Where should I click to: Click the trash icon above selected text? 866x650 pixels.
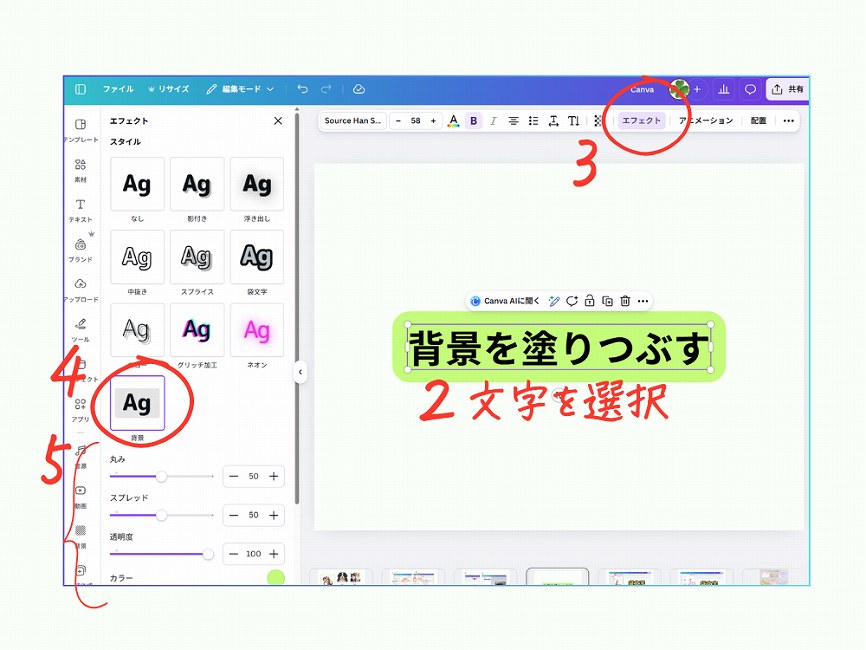pyautogui.click(x=625, y=301)
